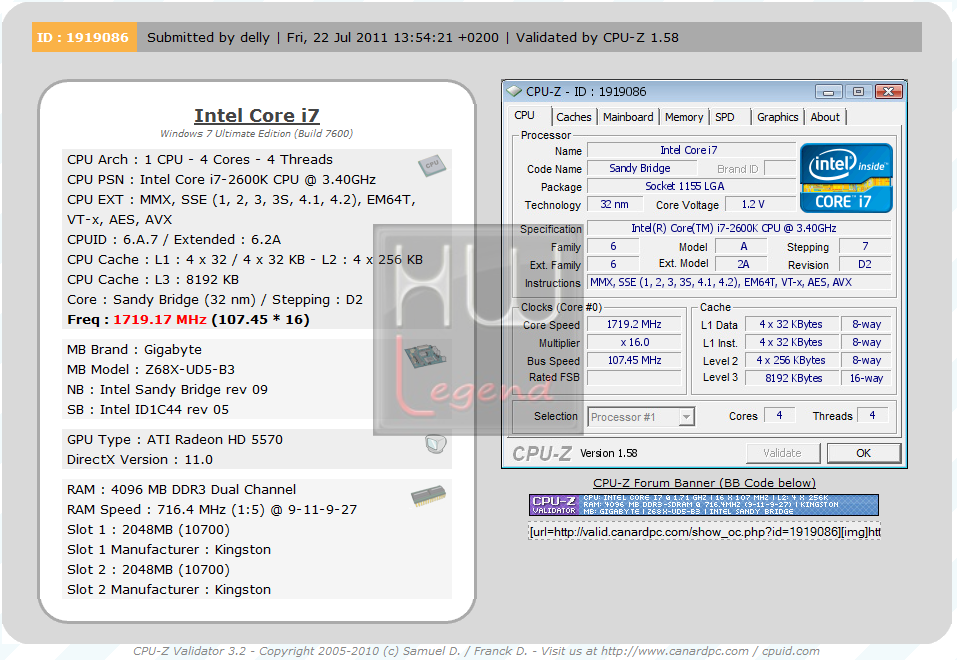Click the RAM Speed 716.4 MHz line
The width and height of the screenshot is (957, 660).
pyautogui.click(x=212, y=509)
